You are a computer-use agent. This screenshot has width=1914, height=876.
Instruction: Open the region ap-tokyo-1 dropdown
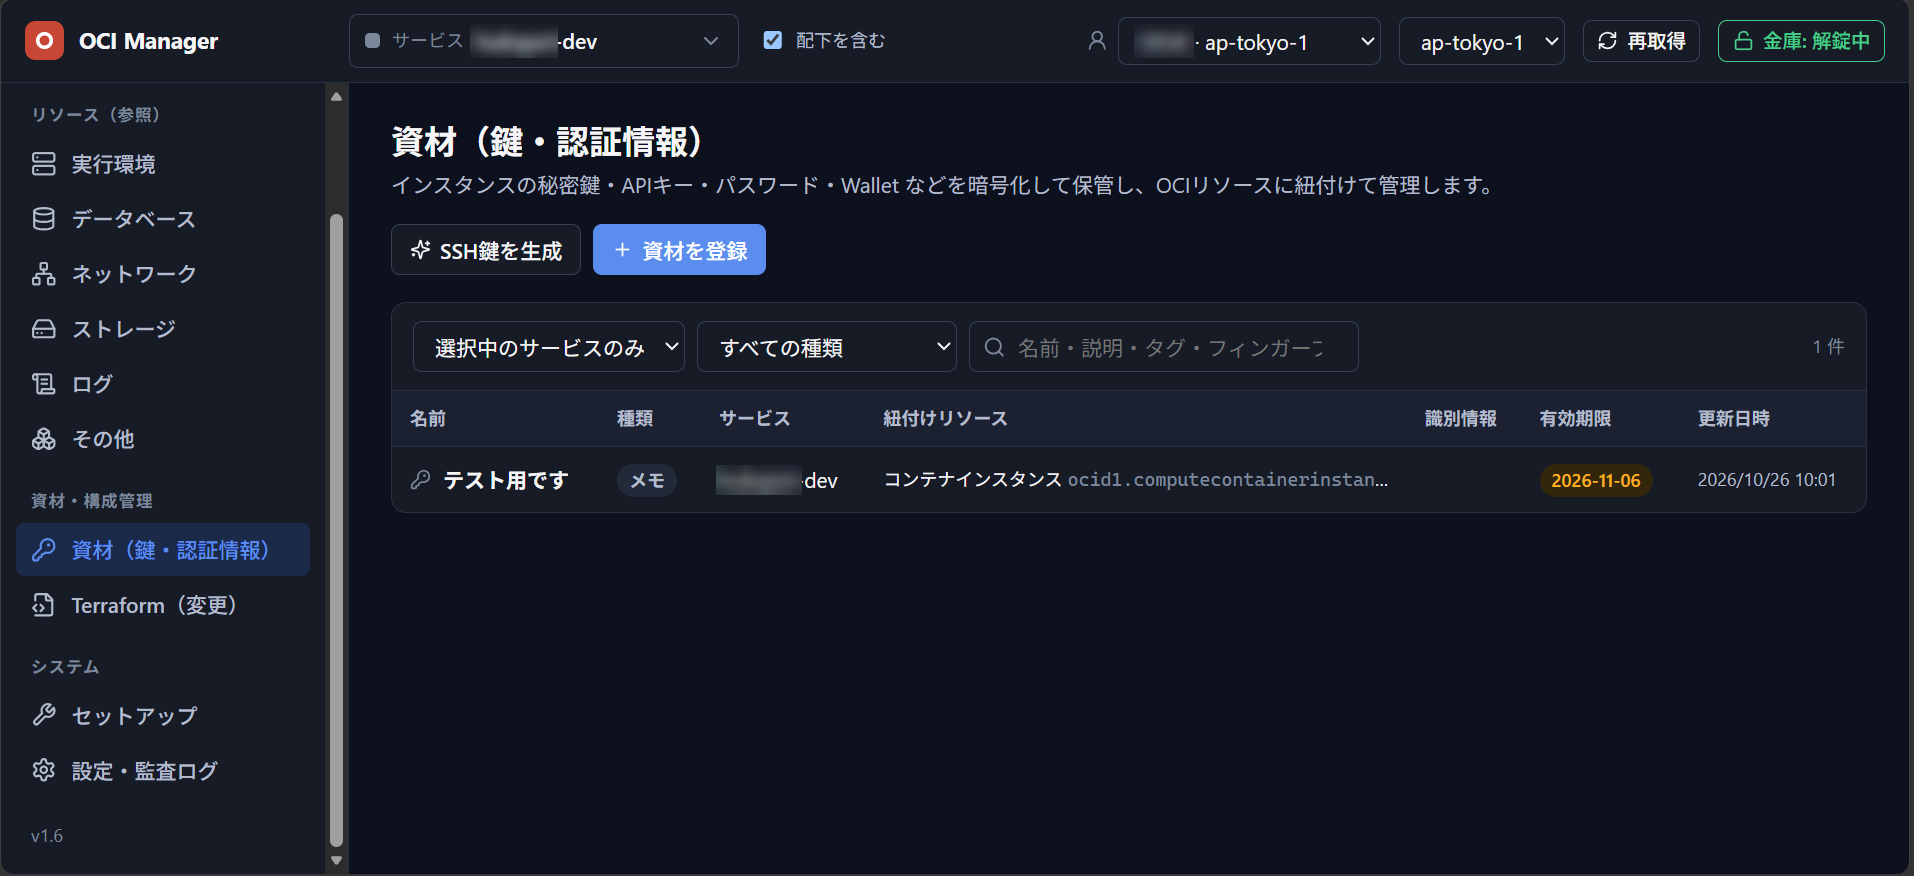point(1481,42)
